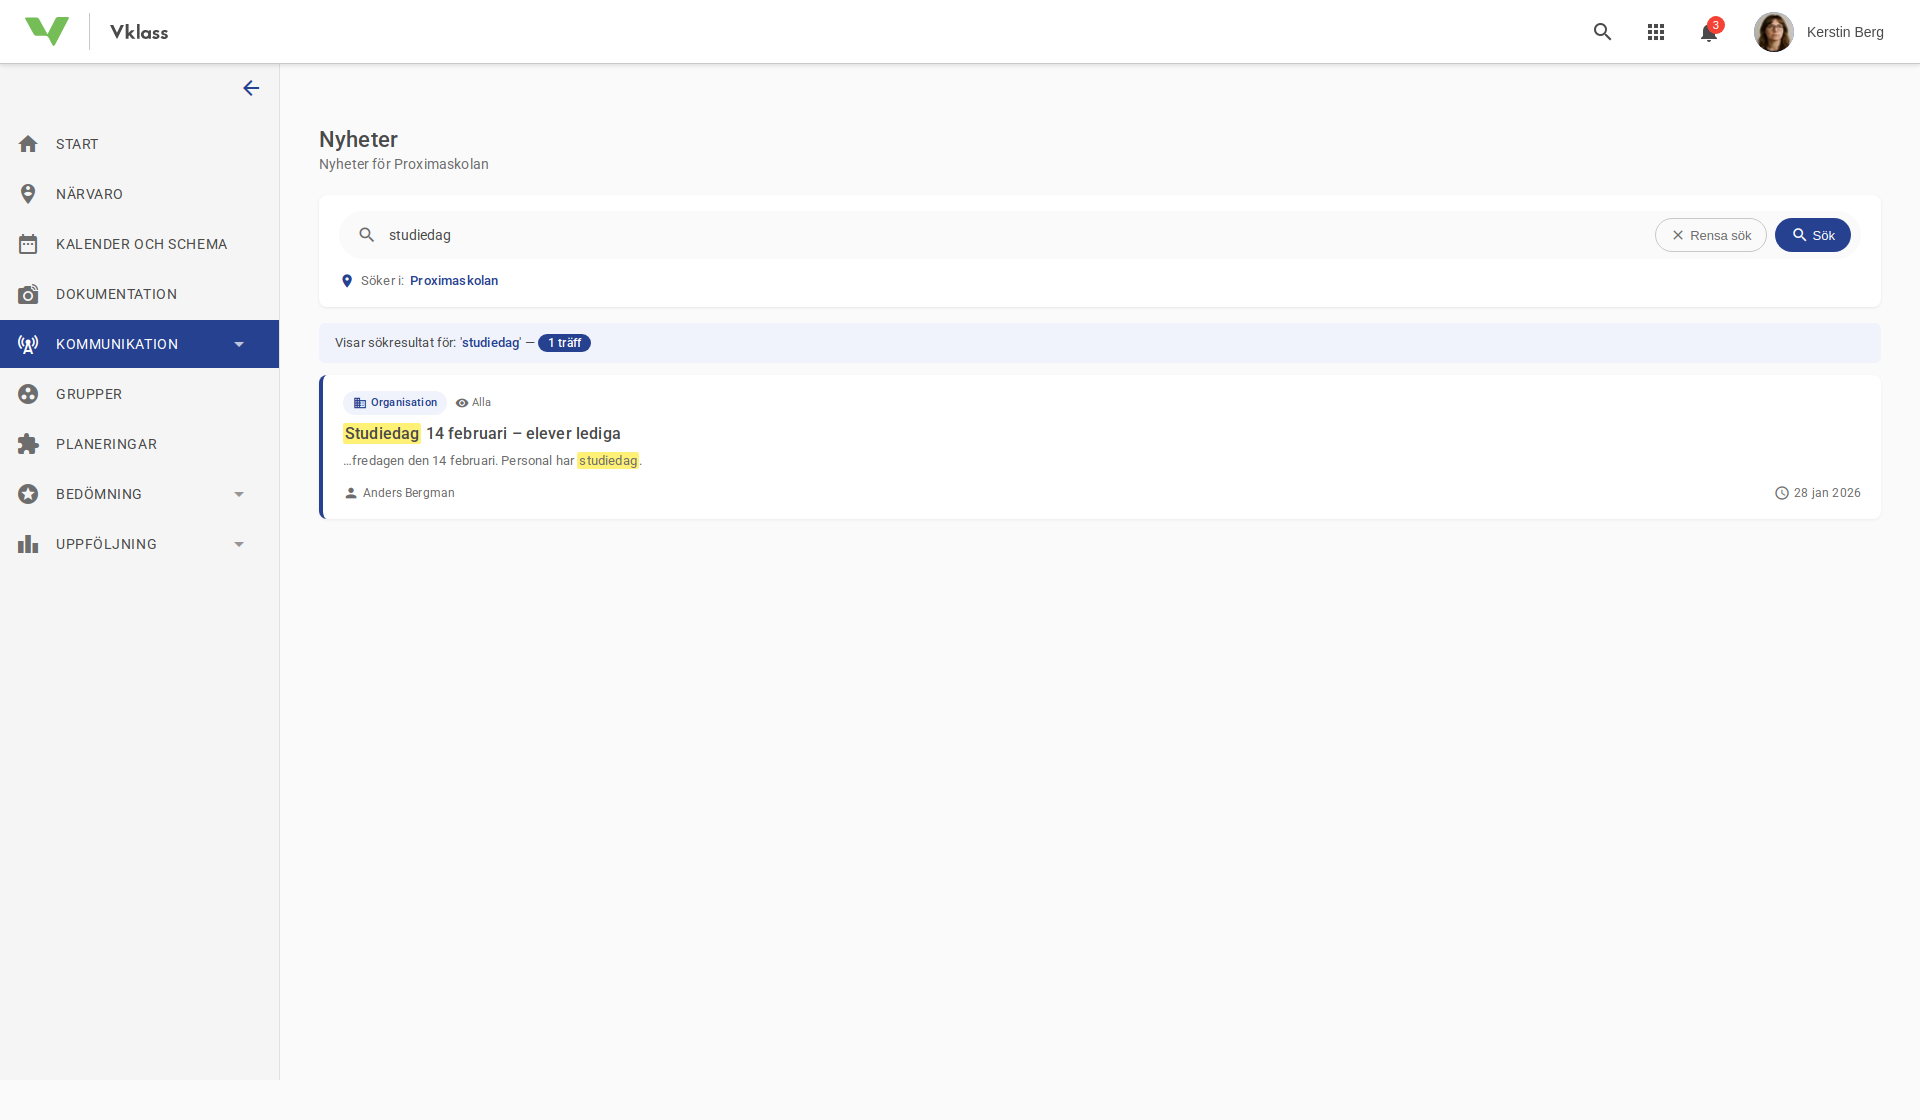Select the Grupper people icon
This screenshot has width=1920, height=1120.
click(29, 393)
